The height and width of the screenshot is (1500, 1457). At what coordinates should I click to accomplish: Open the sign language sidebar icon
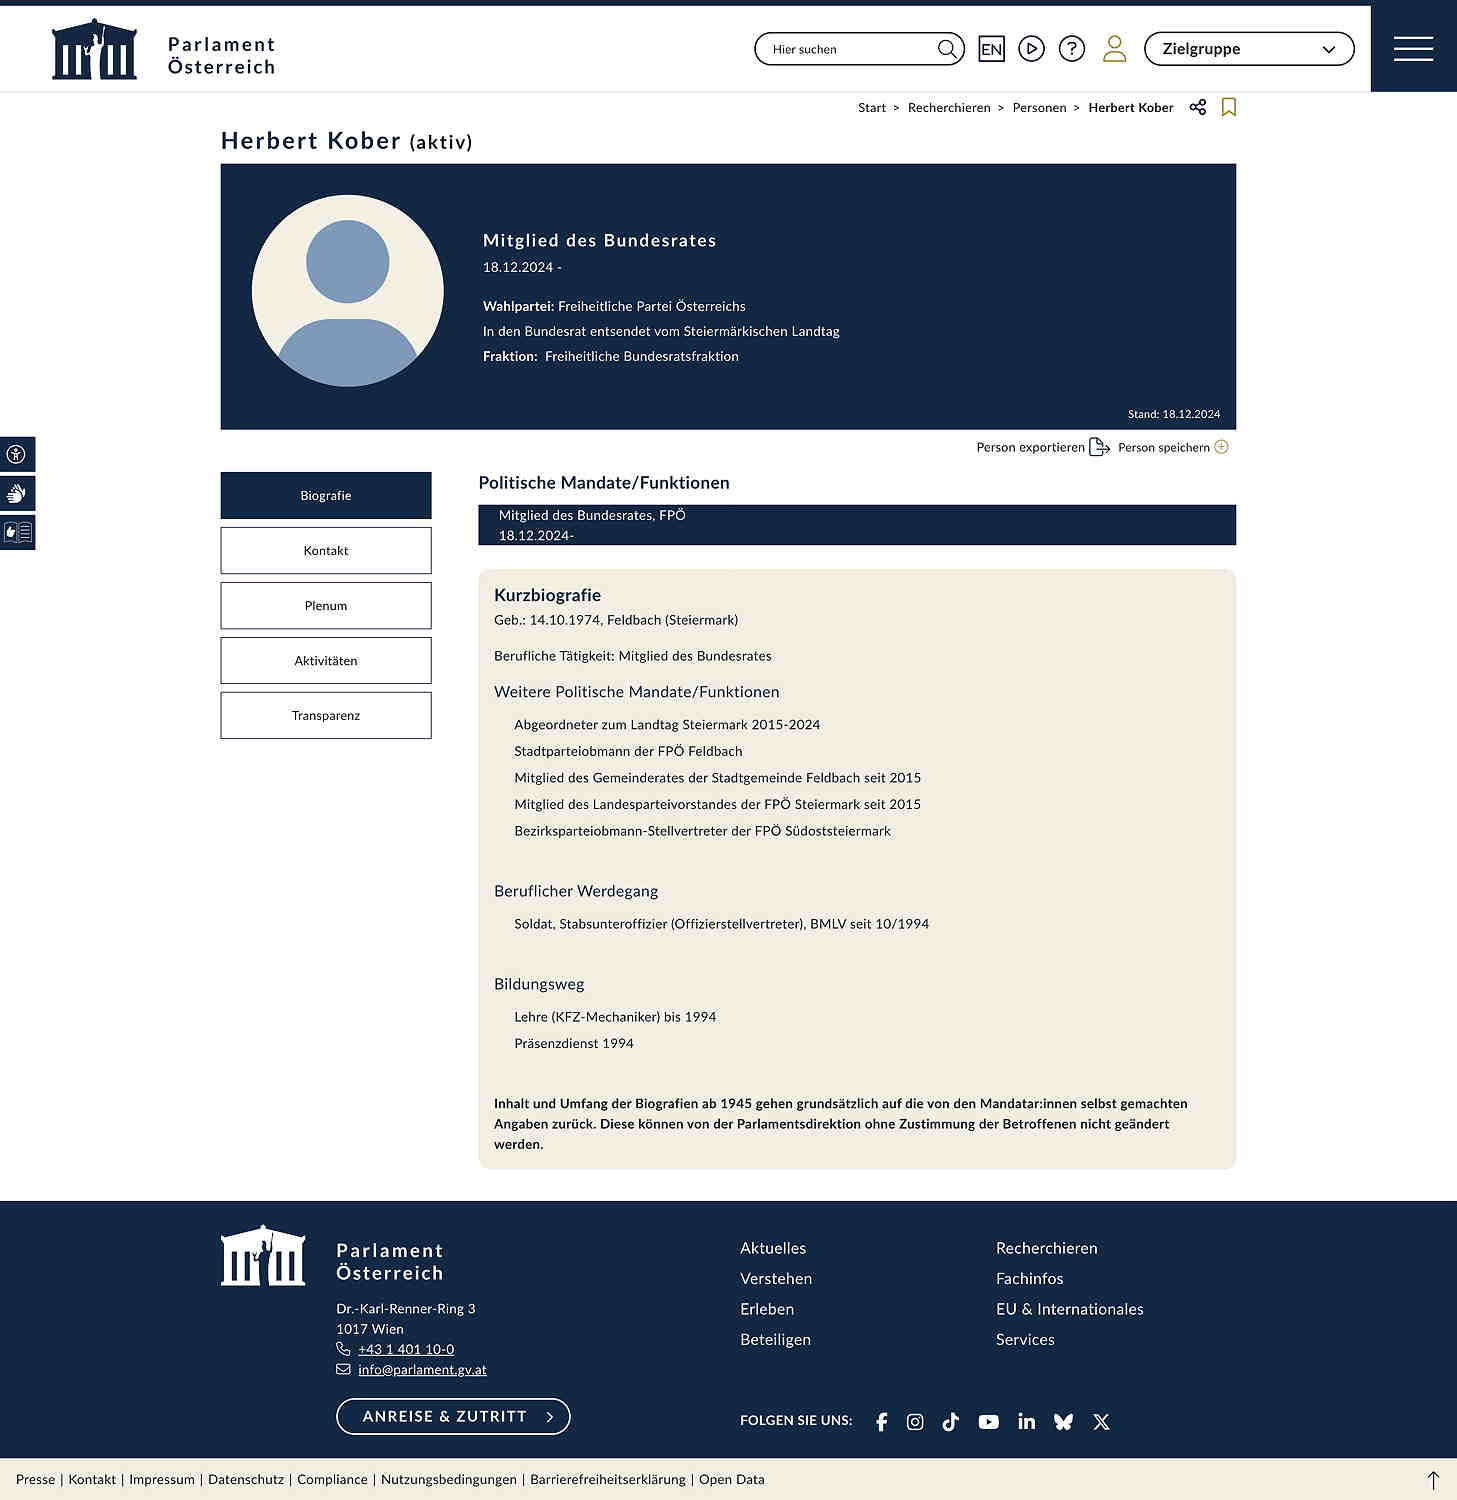17,493
